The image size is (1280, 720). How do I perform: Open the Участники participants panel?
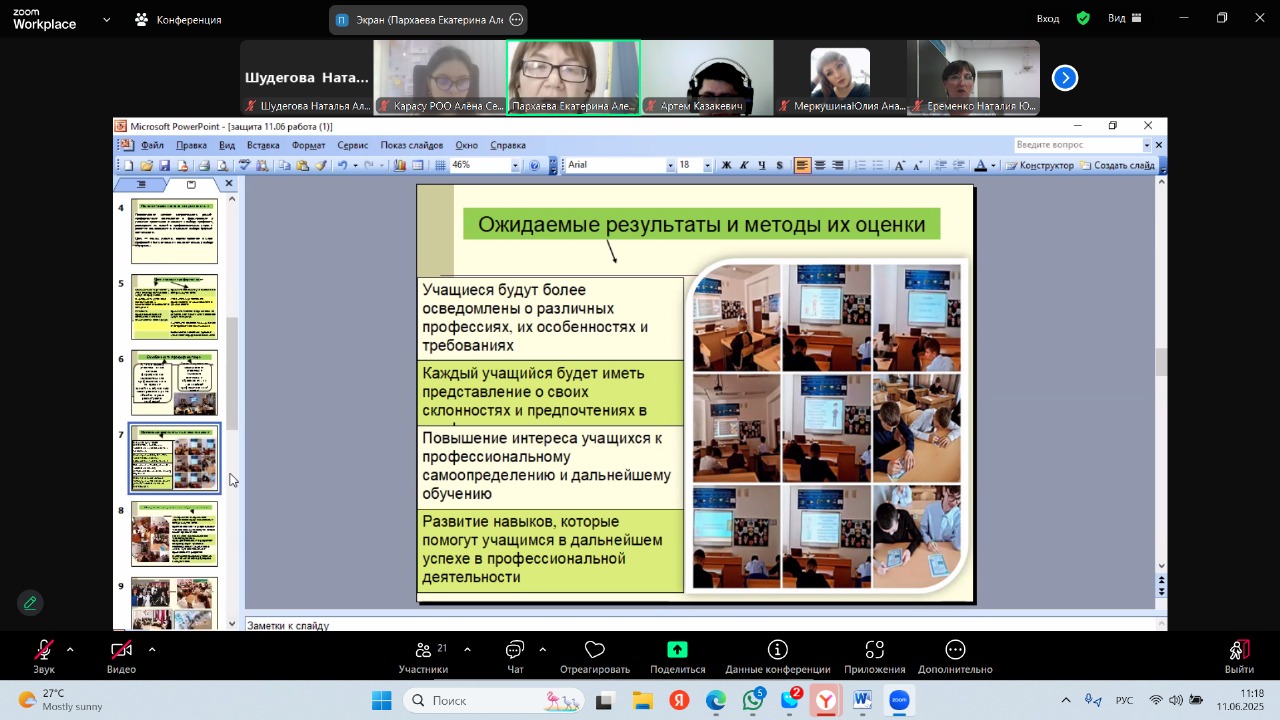[423, 655]
